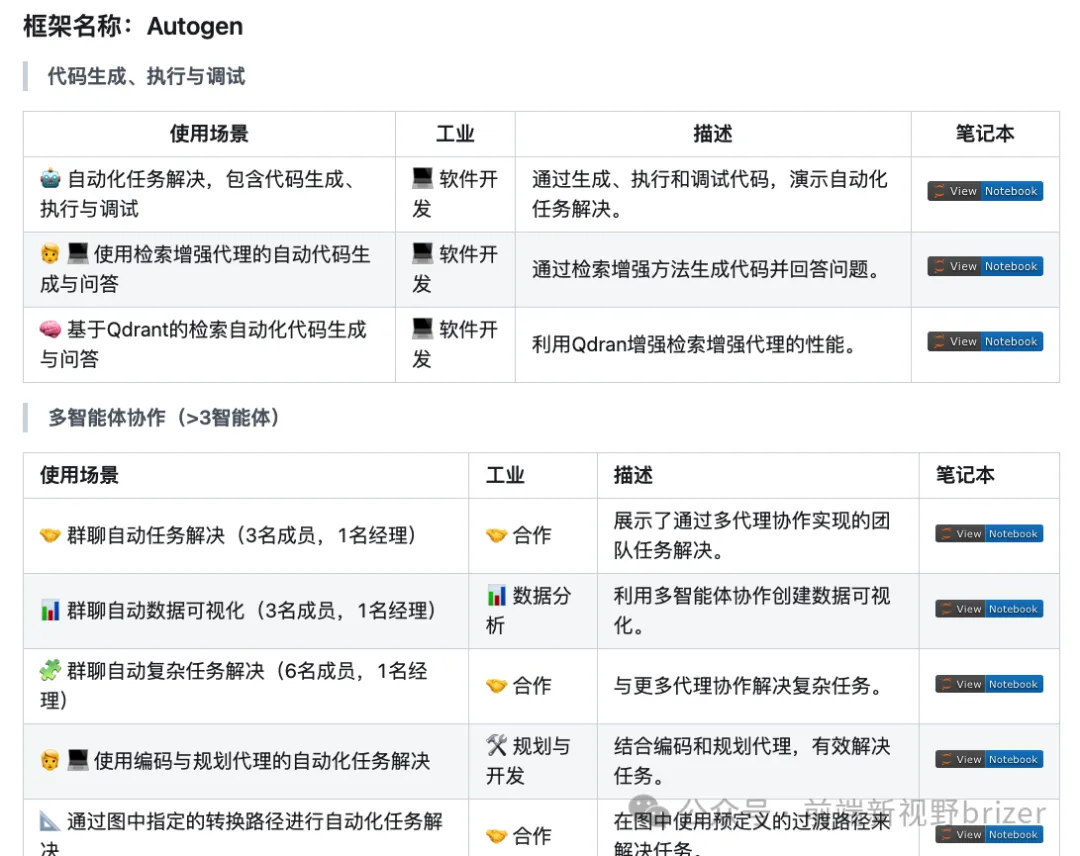The height and width of the screenshot is (856, 1080).
Task: Click handshake icon in 通过图中指定 row's 工业 cell
Action: 497,835
